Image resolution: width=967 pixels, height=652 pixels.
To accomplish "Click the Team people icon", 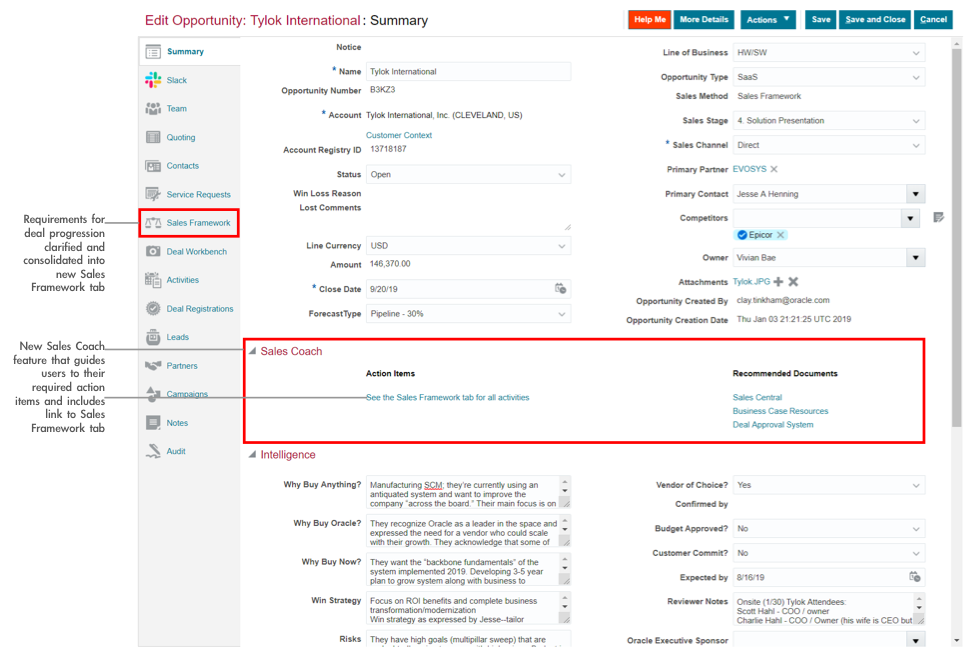I will (153, 109).
